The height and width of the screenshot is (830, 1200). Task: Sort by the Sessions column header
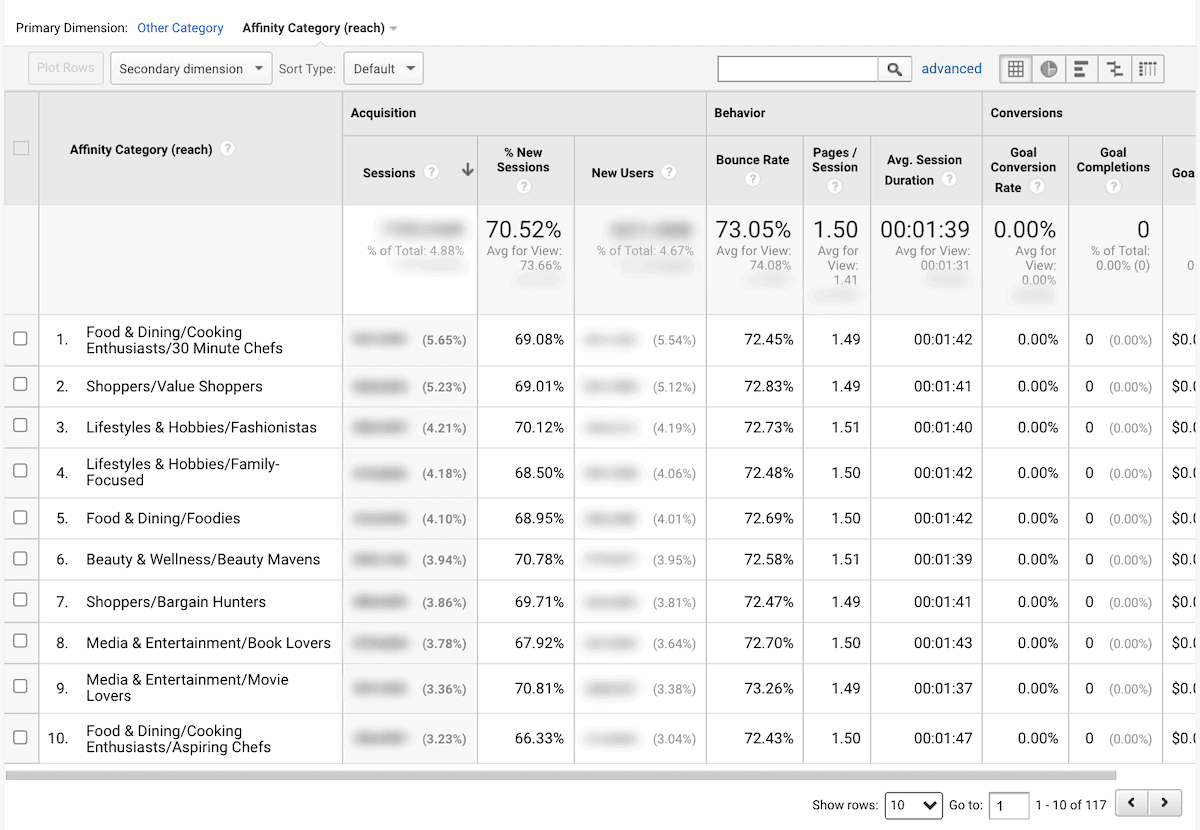pos(389,173)
